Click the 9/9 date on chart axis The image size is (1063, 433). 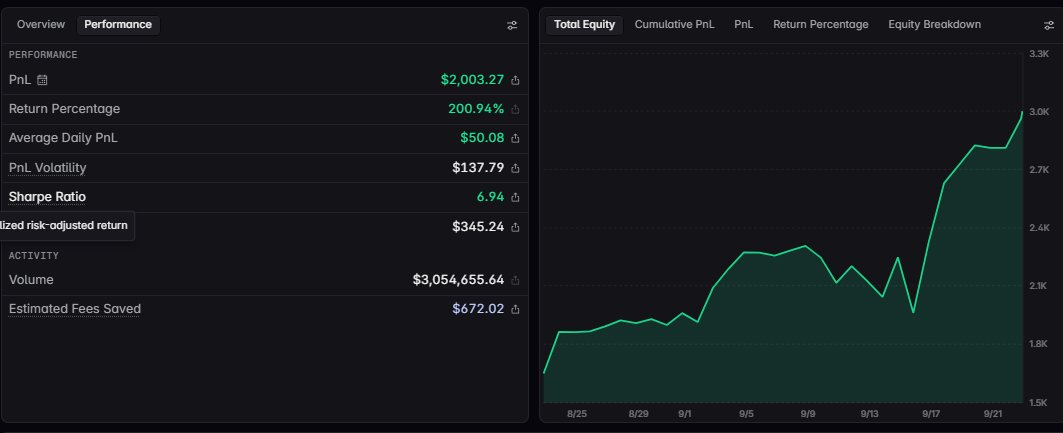pyautogui.click(x=807, y=413)
